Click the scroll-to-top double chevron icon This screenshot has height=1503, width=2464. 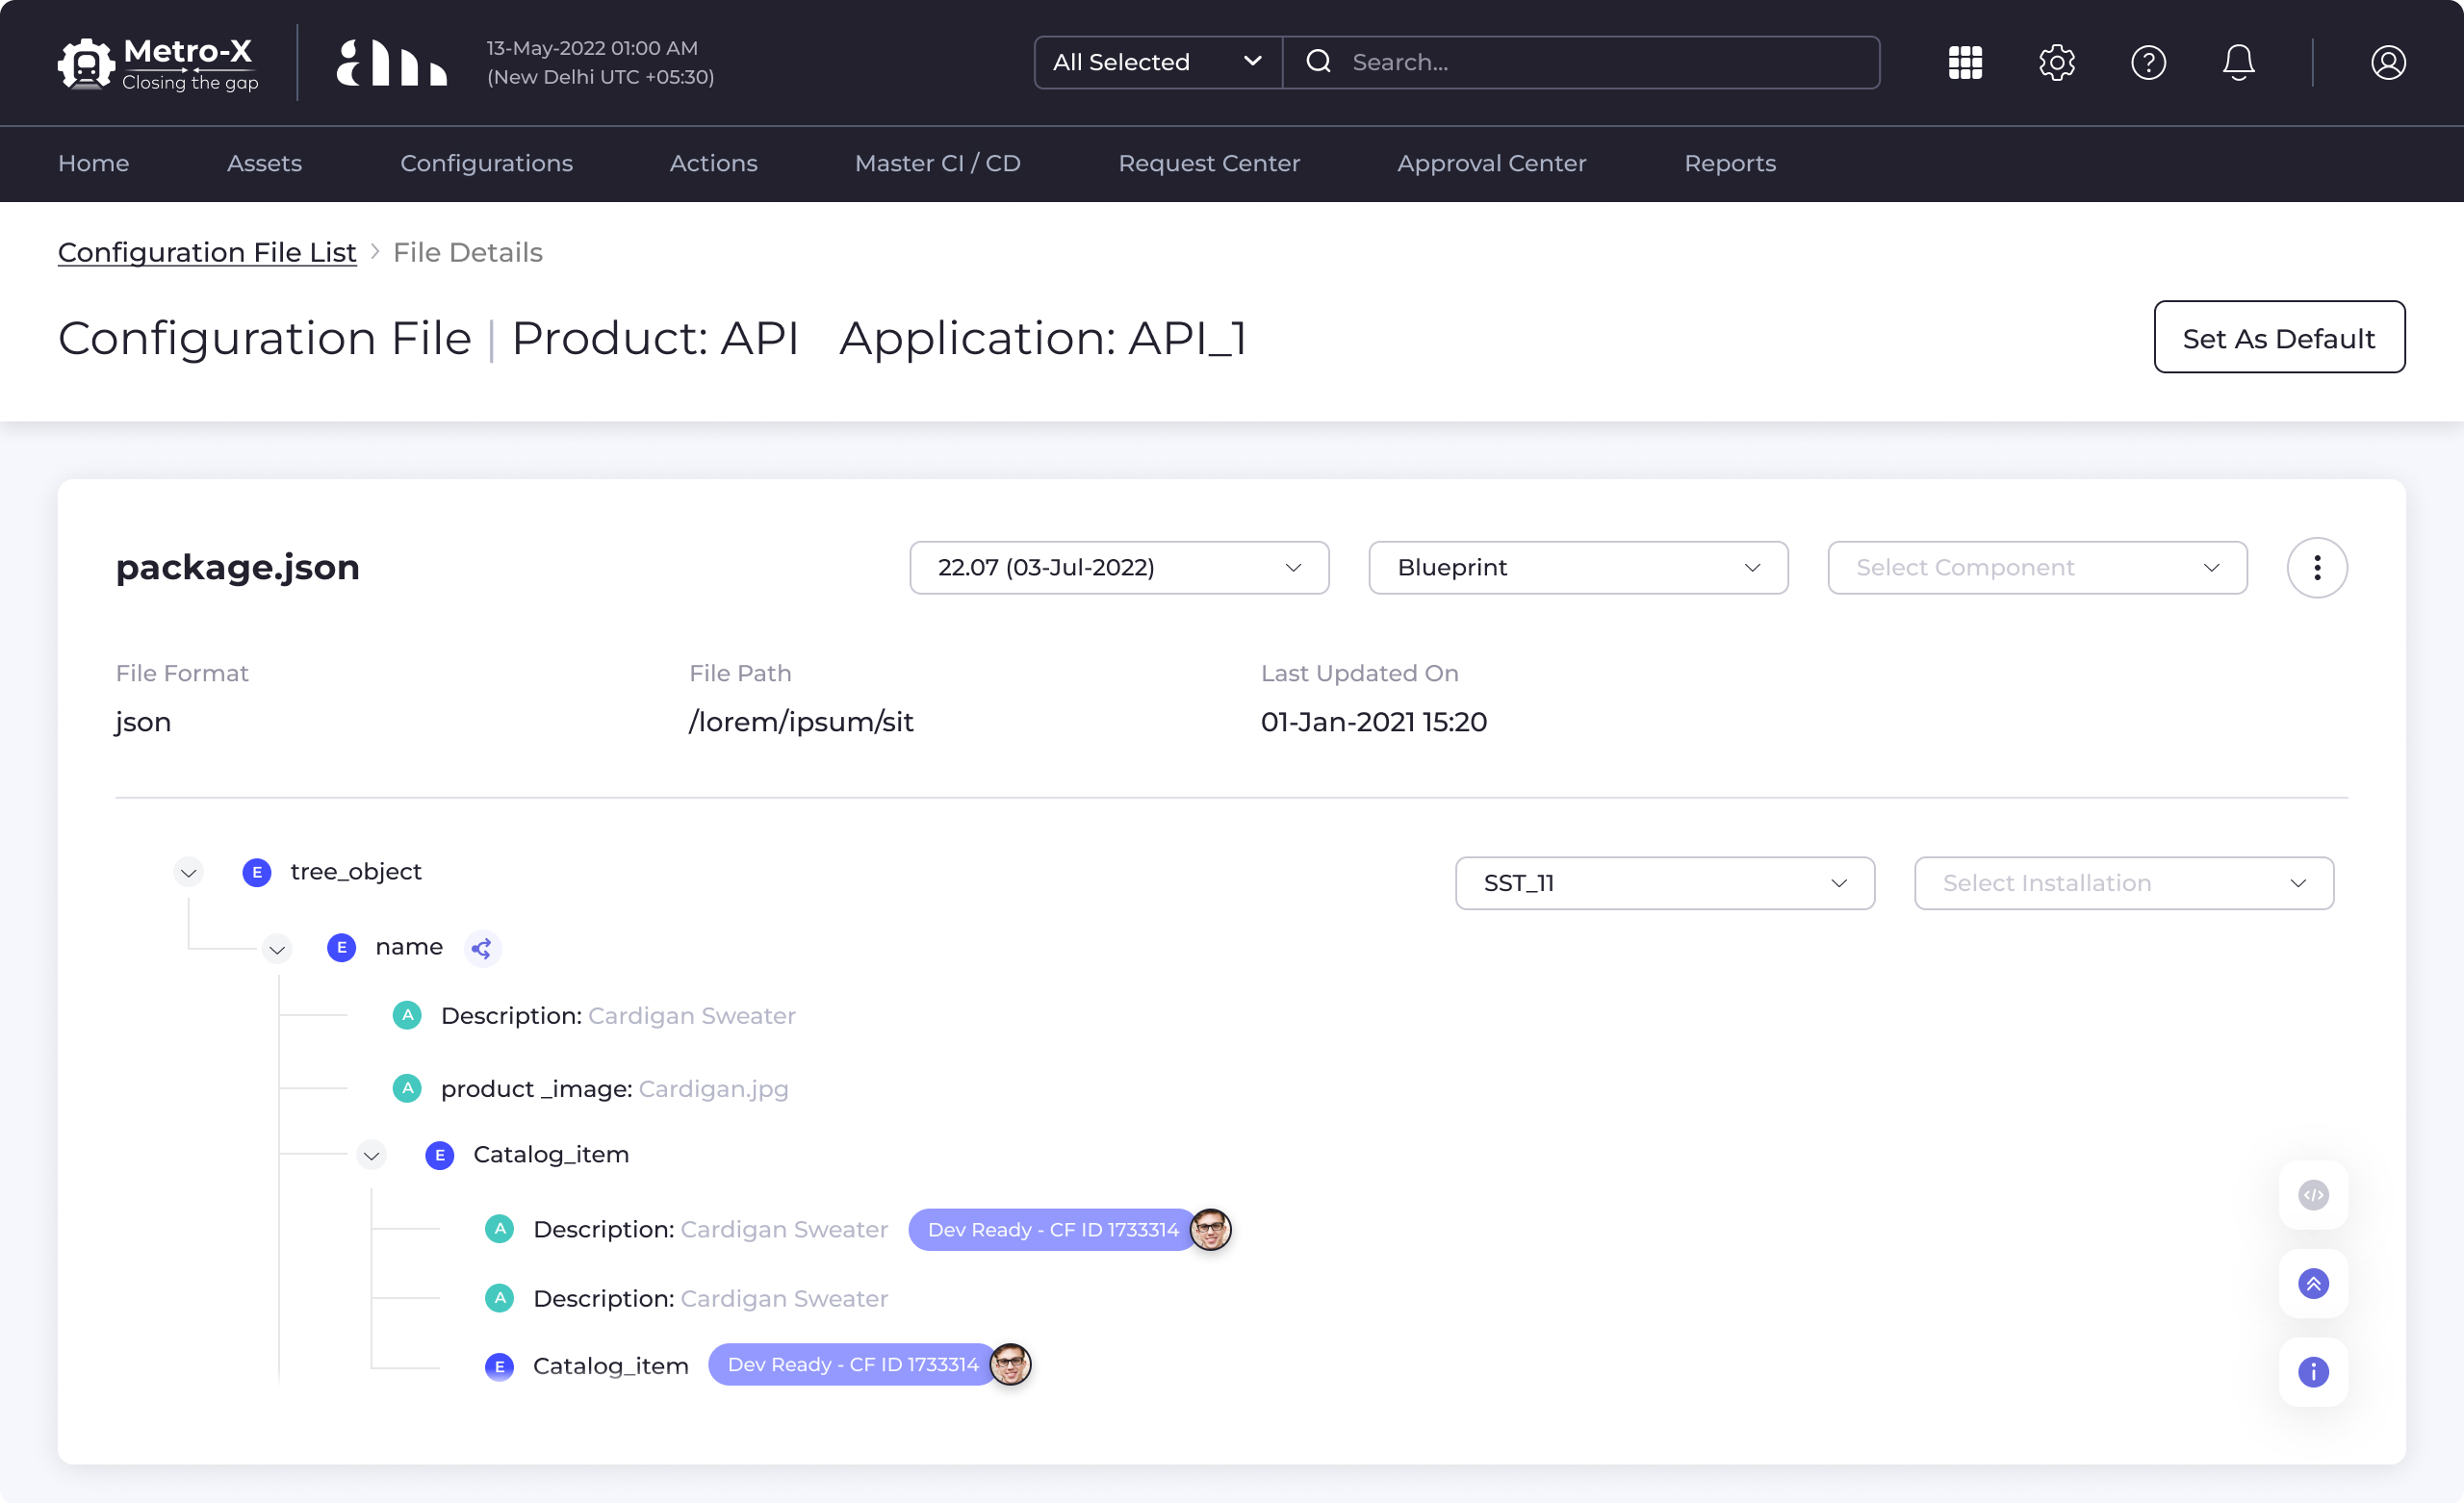point(2312,1283)
